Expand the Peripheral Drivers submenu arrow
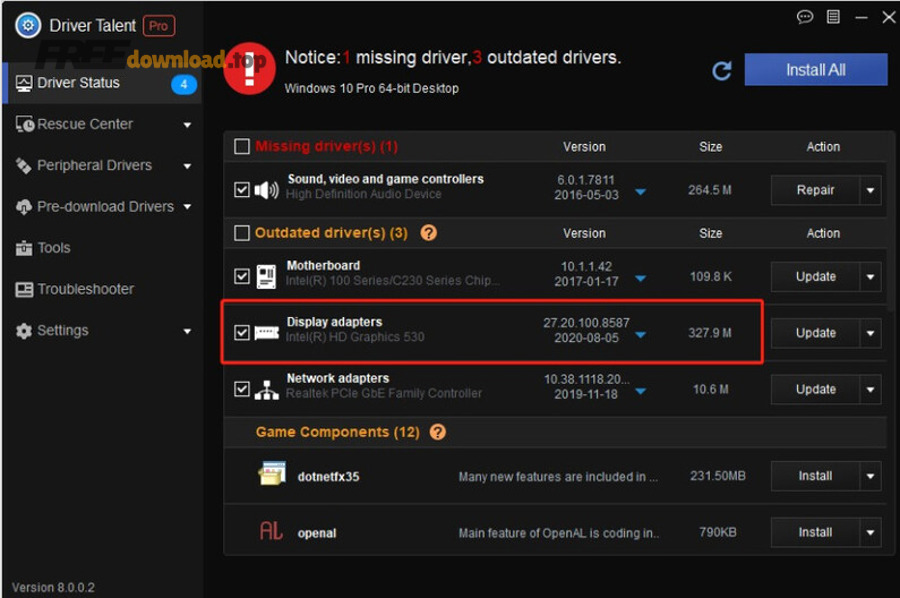The image size is (900, 598). pyautogui.click(x=187, y=166)
